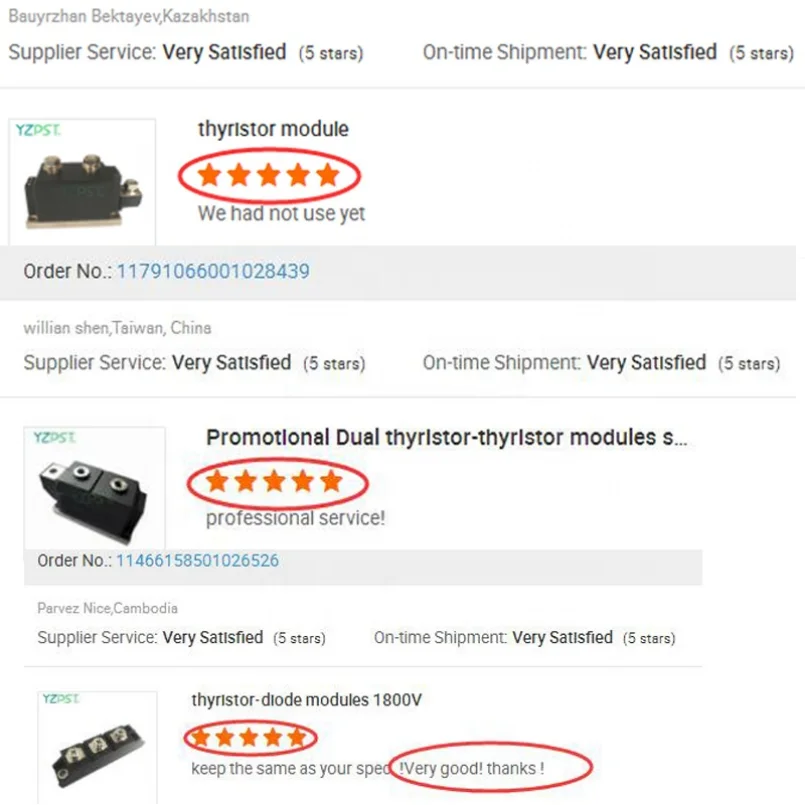
Task: Click reviewer name Bauyrzhan Bektayev, Kazakhstan
Action: pyautogui.click(x=129, y=17)
